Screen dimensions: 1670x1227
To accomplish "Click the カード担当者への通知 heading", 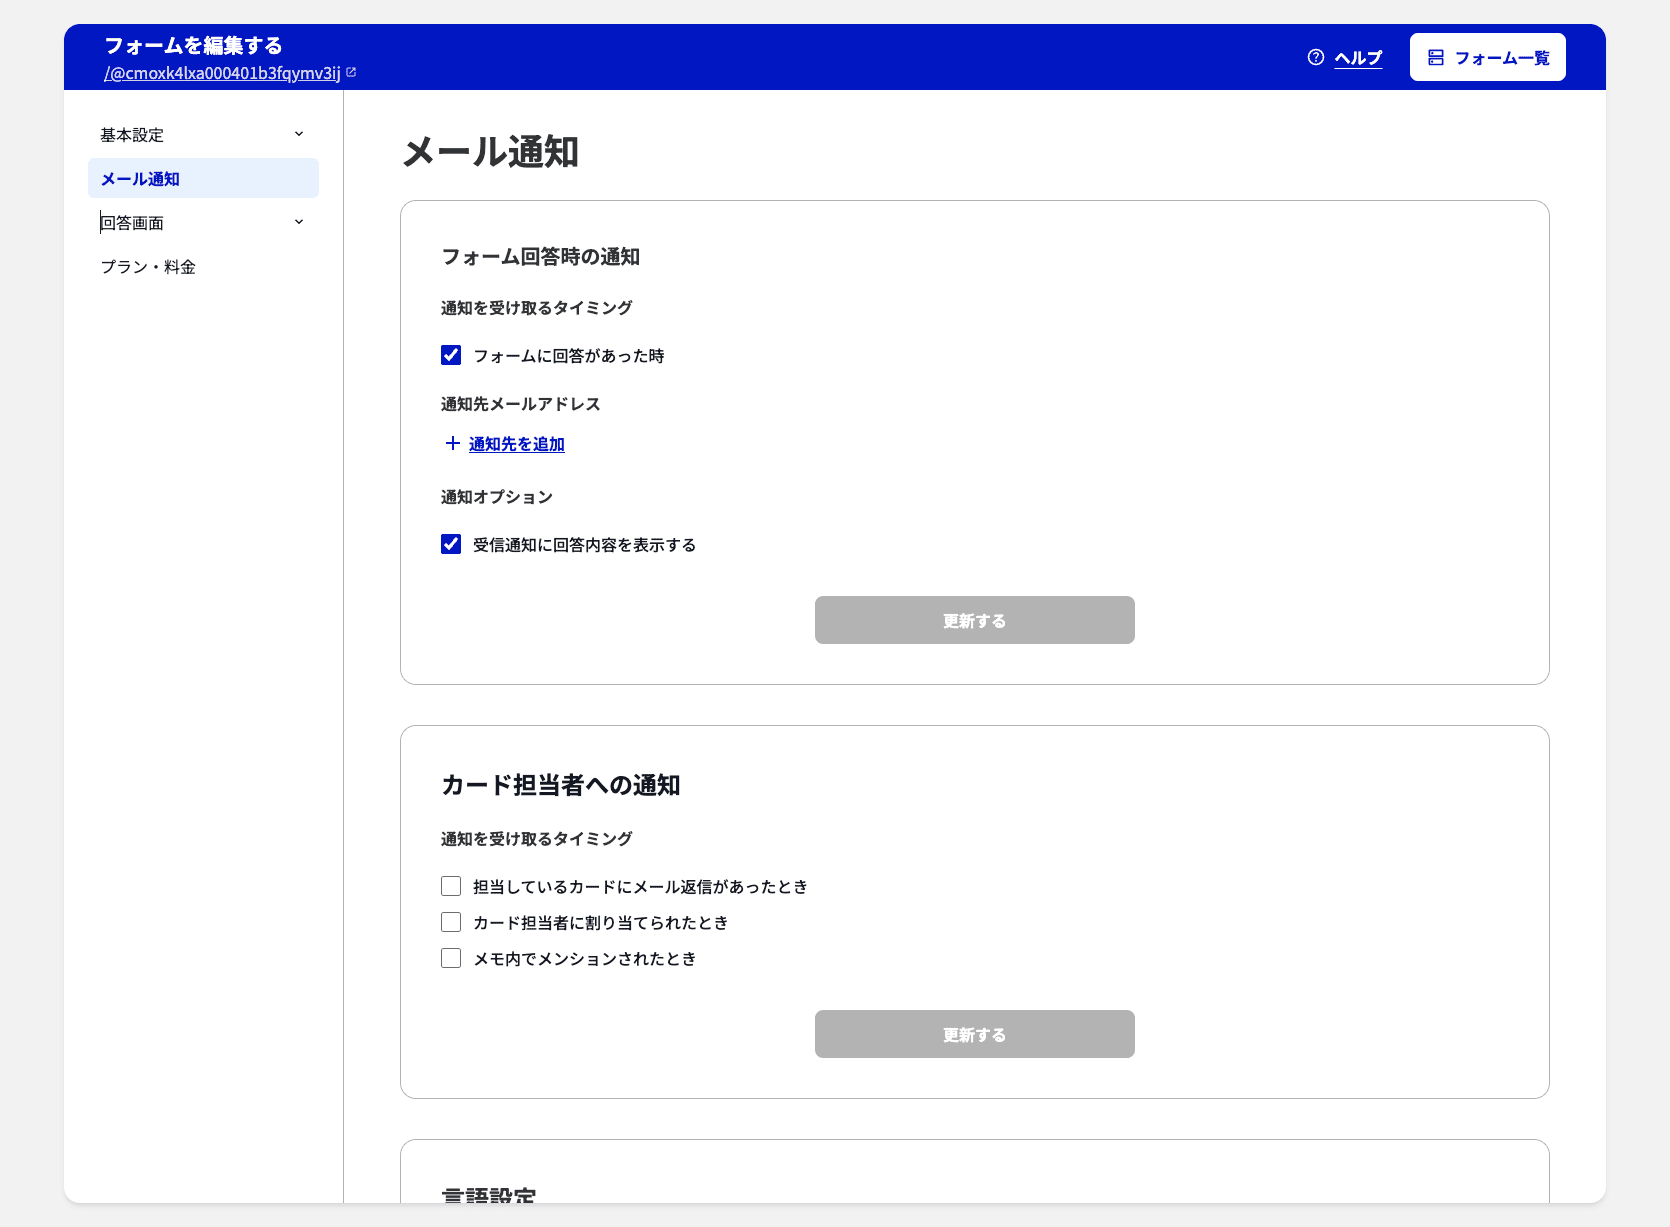I will [x=561, y=785].
